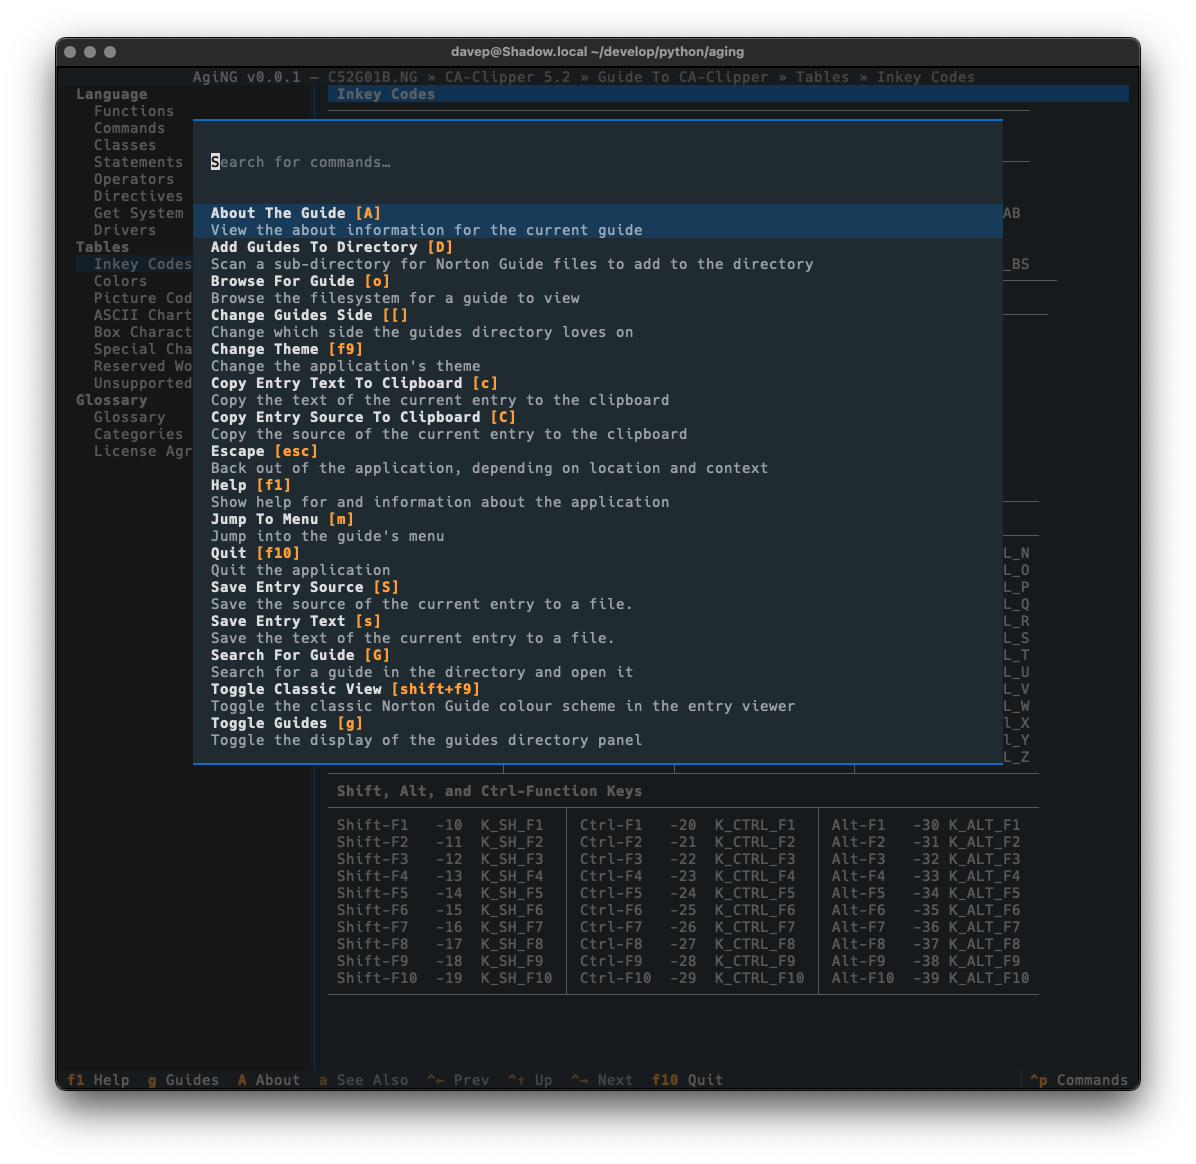The width and height of the screenshot is (1196, 1164).
Task: Click f1 Help in the footer
Action: (98, 1080)
